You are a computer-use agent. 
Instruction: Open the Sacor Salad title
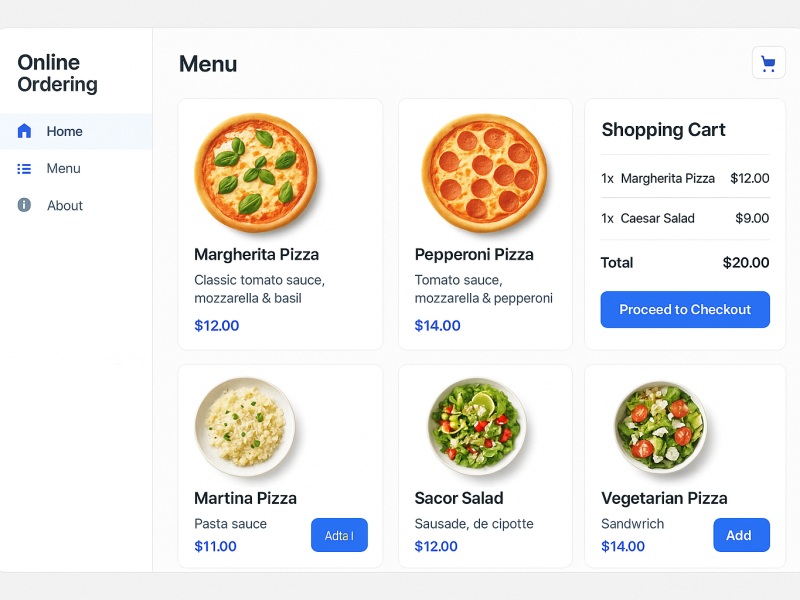pyautogui.click(x=459, y=498)
